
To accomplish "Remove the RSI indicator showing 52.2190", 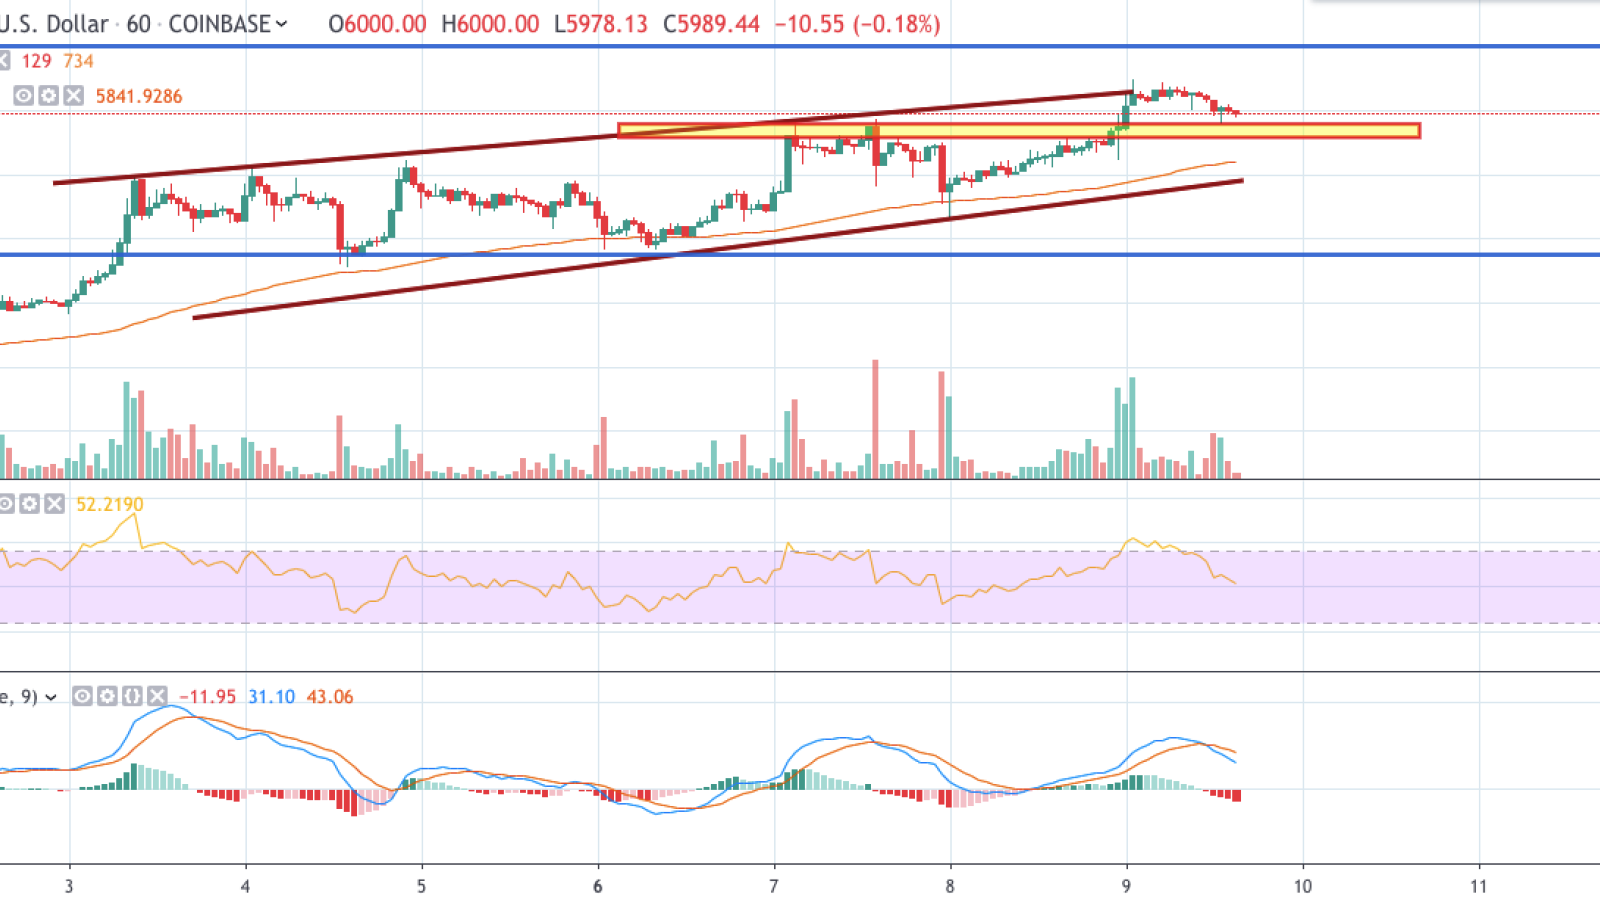I will [54, 504].
